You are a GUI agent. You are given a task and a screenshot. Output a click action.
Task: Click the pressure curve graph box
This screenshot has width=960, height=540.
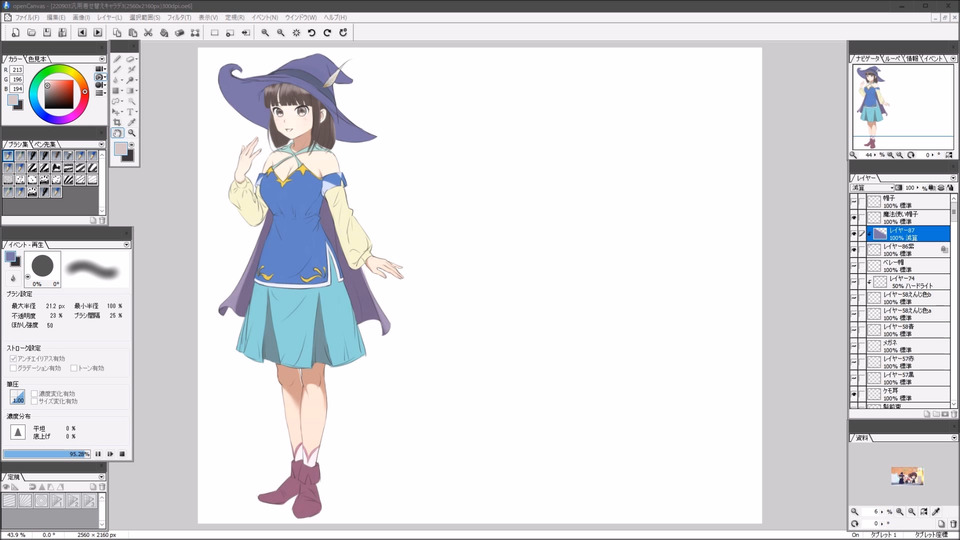click(18, 397)
